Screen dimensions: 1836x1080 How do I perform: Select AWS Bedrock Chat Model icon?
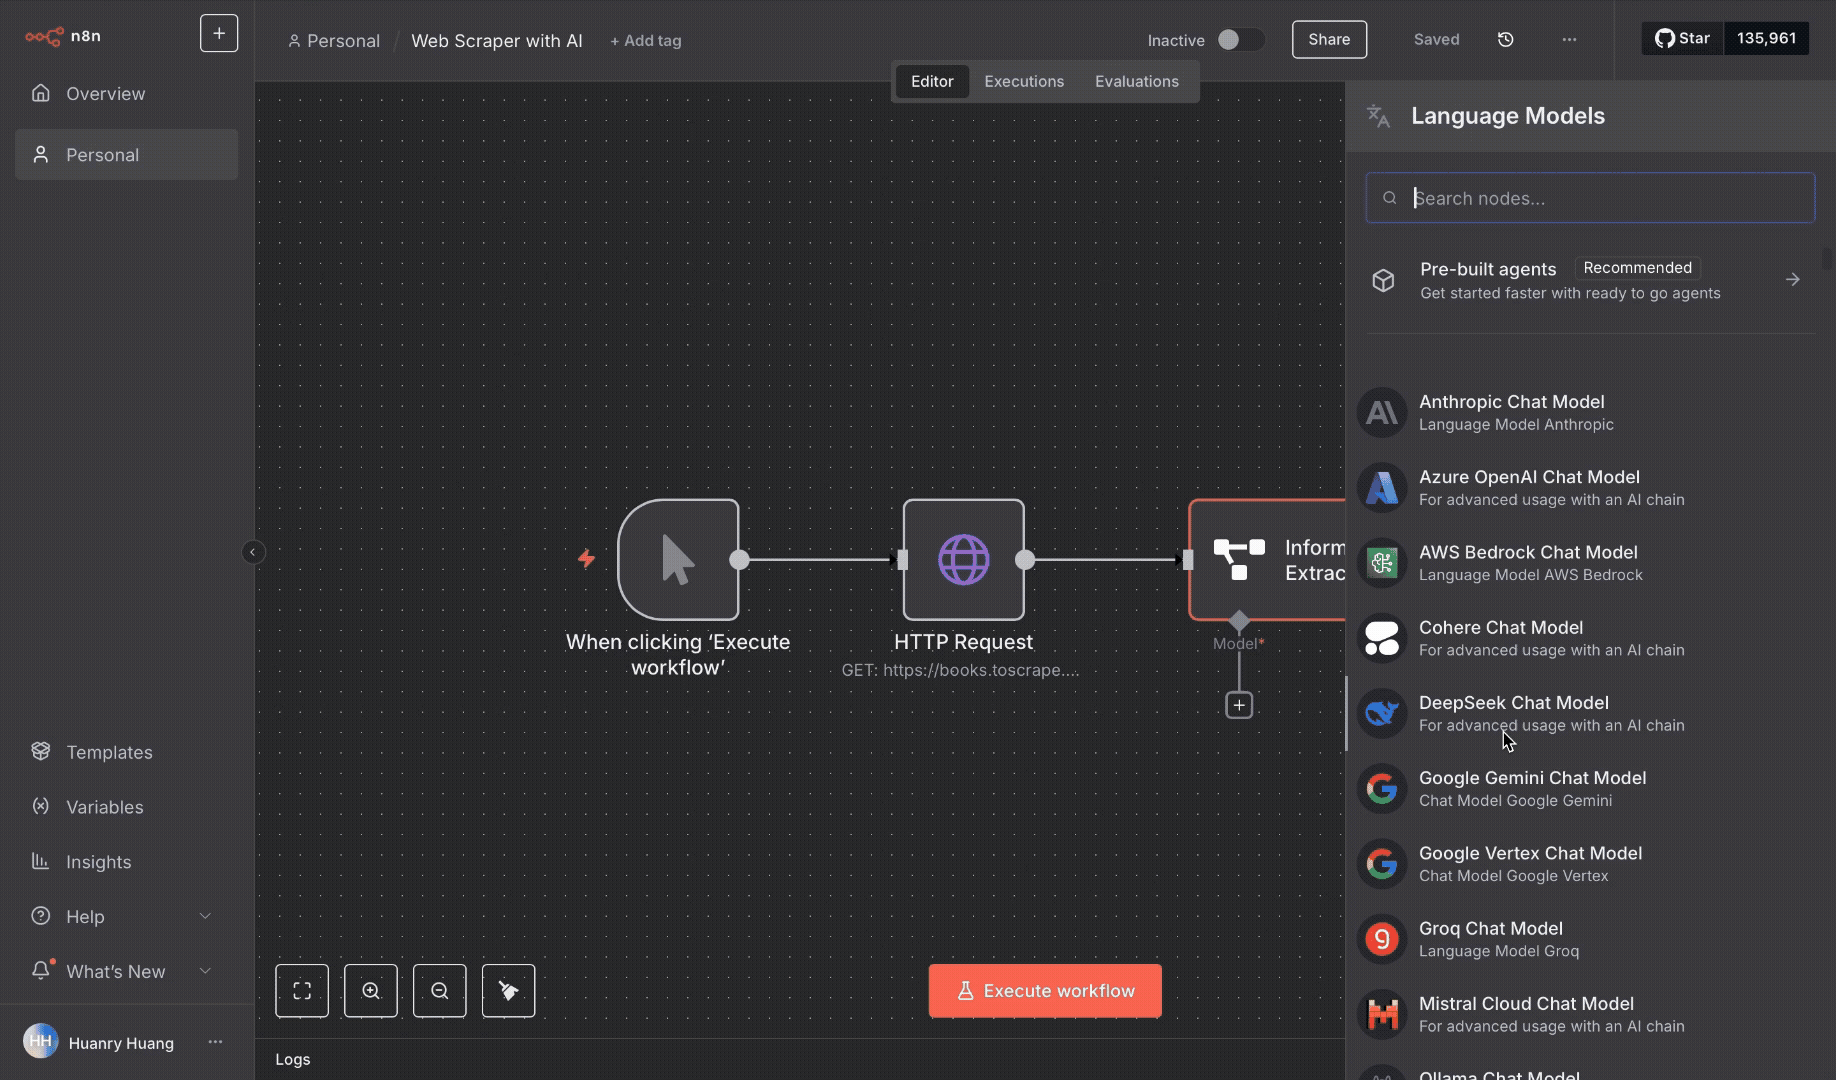1382,563
